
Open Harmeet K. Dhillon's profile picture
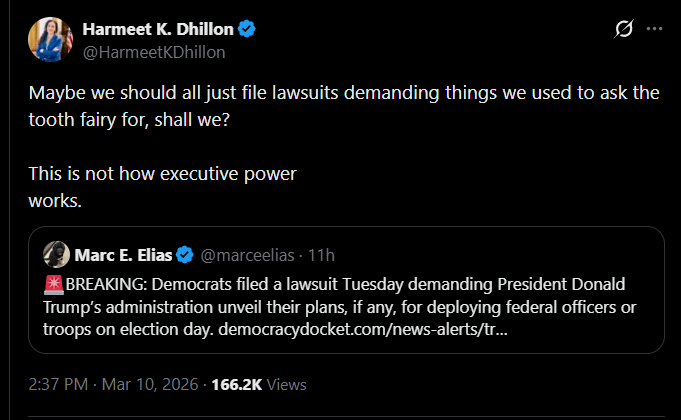(53, 40)
